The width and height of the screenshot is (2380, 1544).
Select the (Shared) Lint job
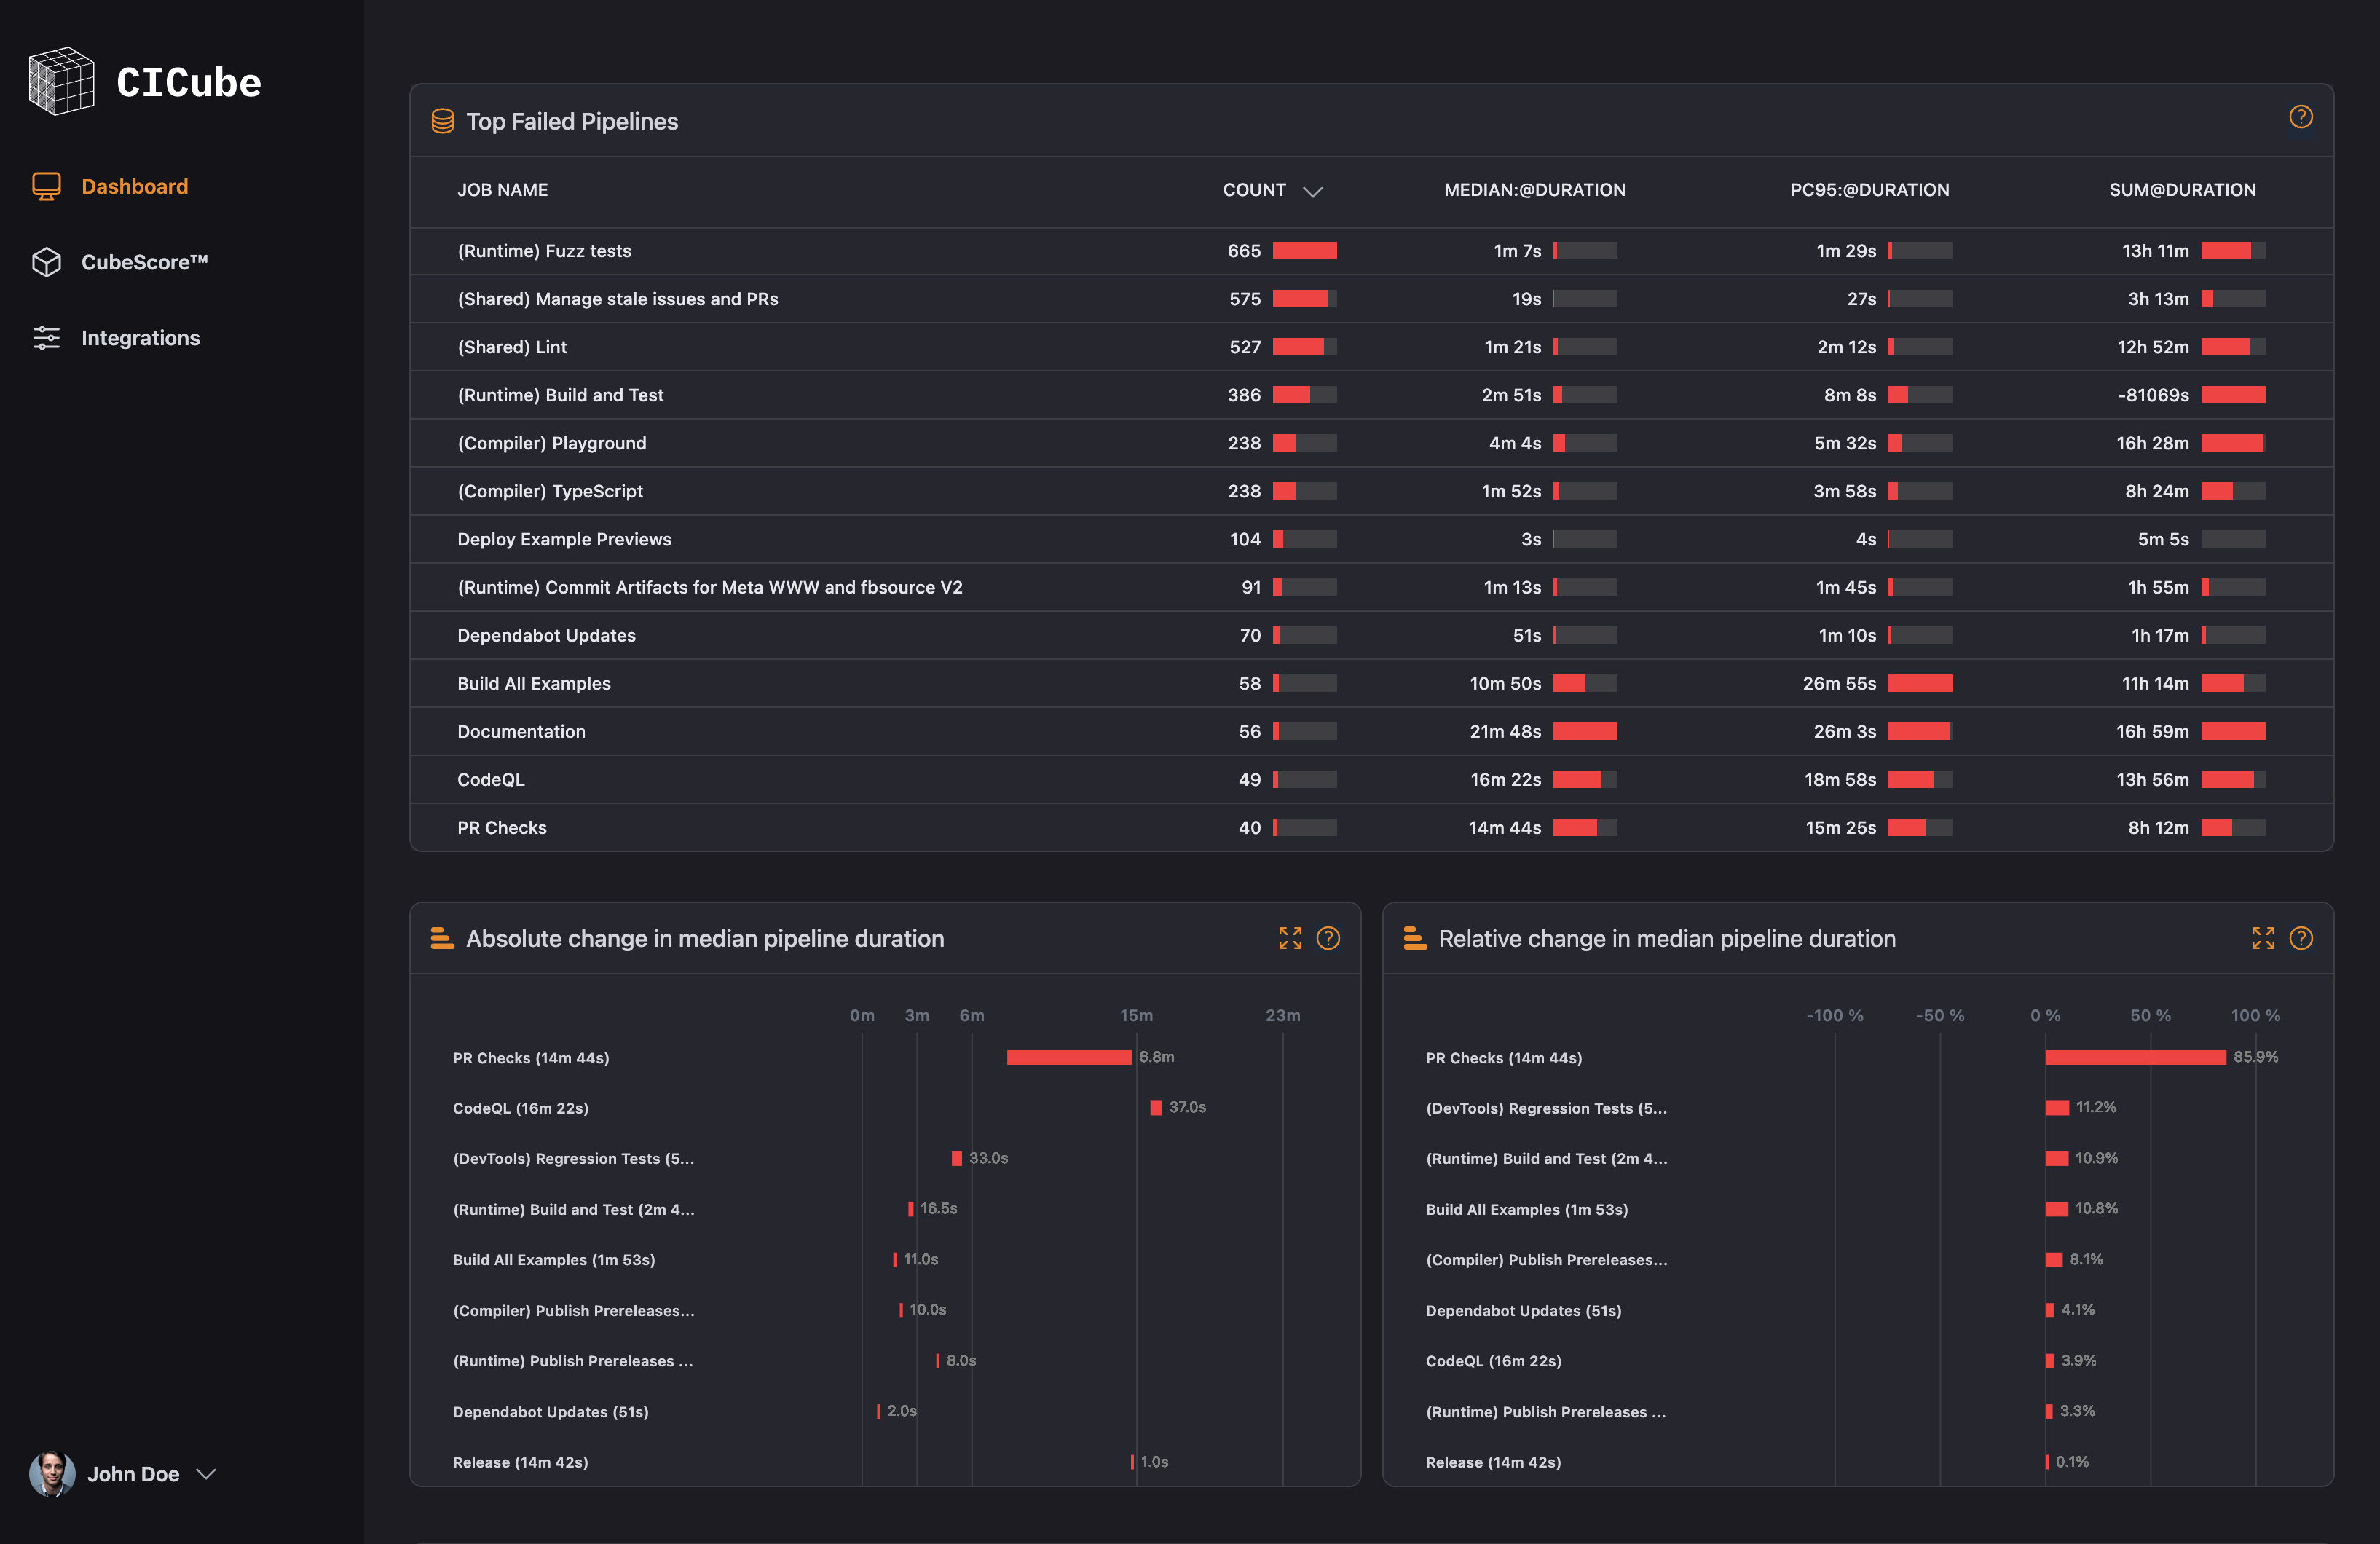(1372, 347)
